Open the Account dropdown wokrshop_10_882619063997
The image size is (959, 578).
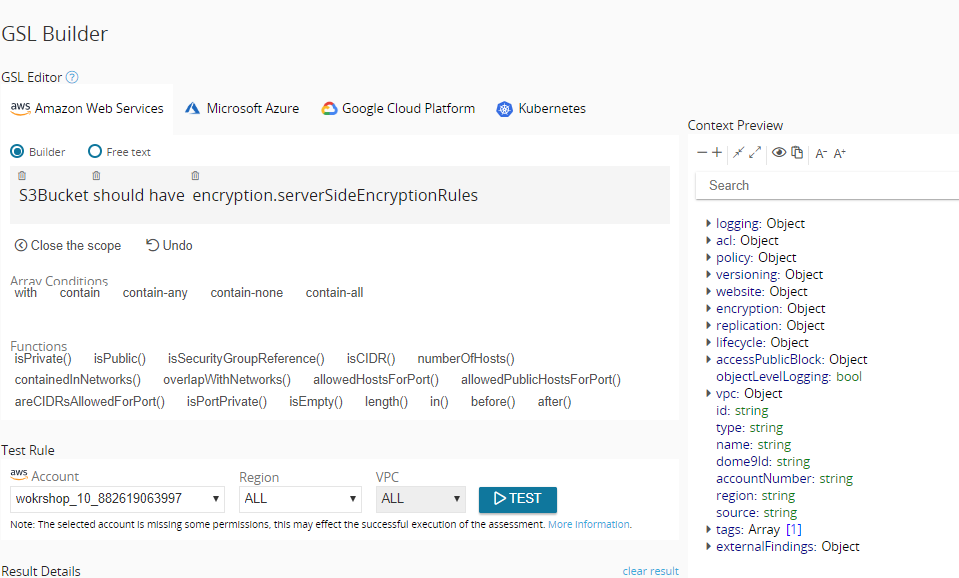point(117,499)
